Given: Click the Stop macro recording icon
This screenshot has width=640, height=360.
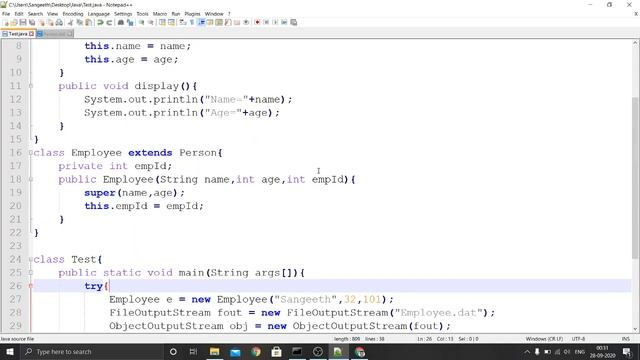Looking at the screenshot, I should [266, 22].
